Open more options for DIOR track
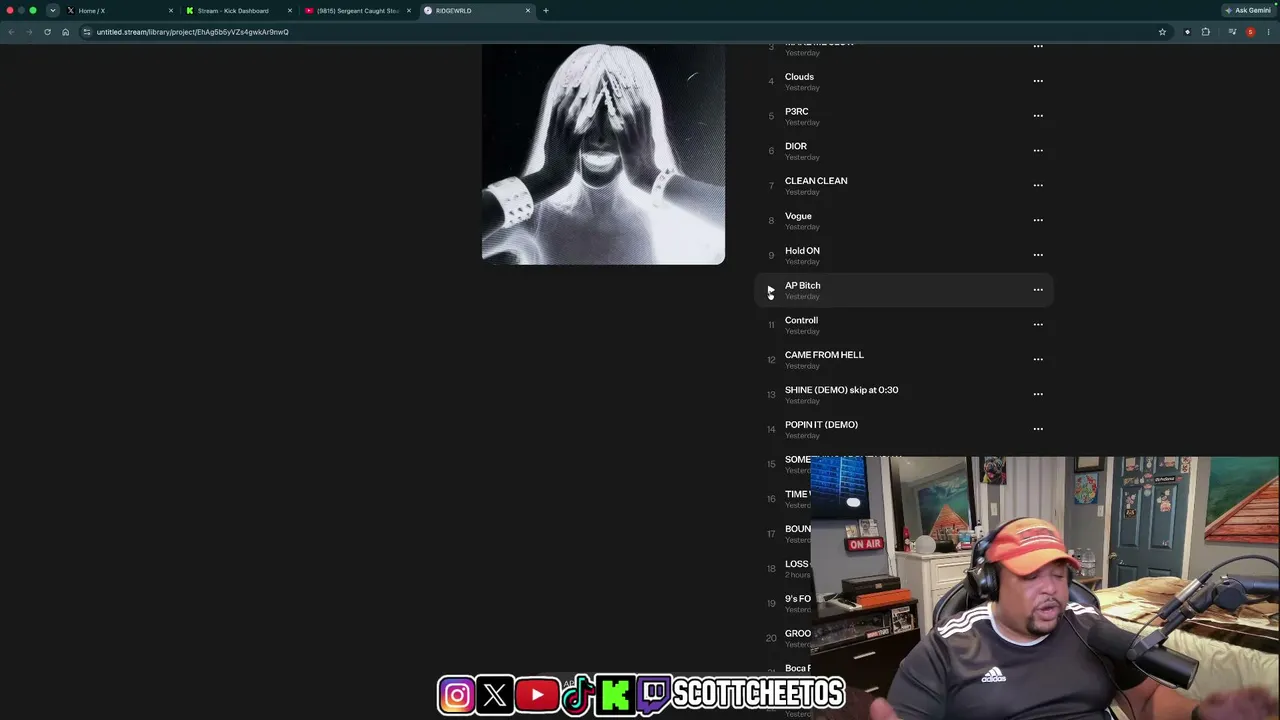 1038,151
